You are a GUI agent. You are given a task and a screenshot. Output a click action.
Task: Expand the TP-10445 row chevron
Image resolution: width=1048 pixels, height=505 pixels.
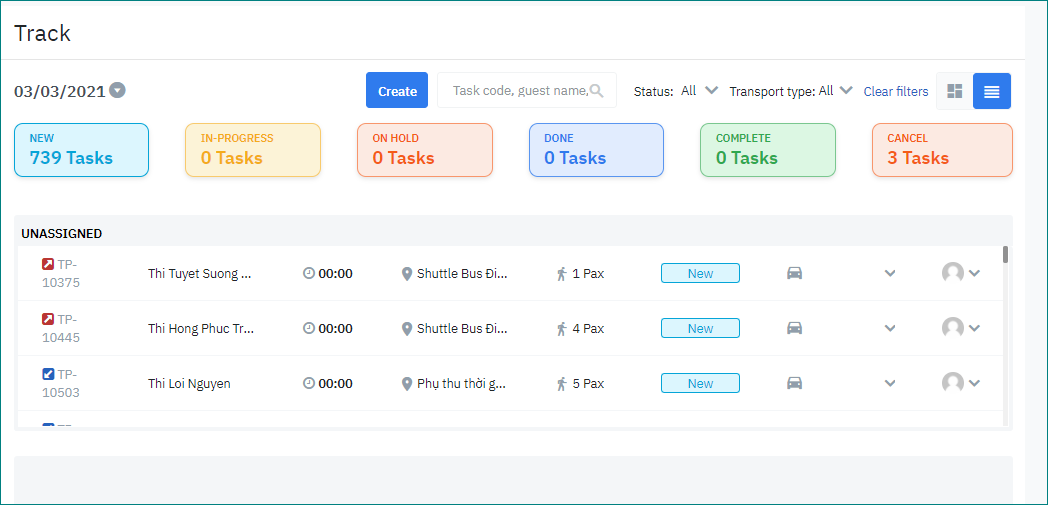[890, 328]
